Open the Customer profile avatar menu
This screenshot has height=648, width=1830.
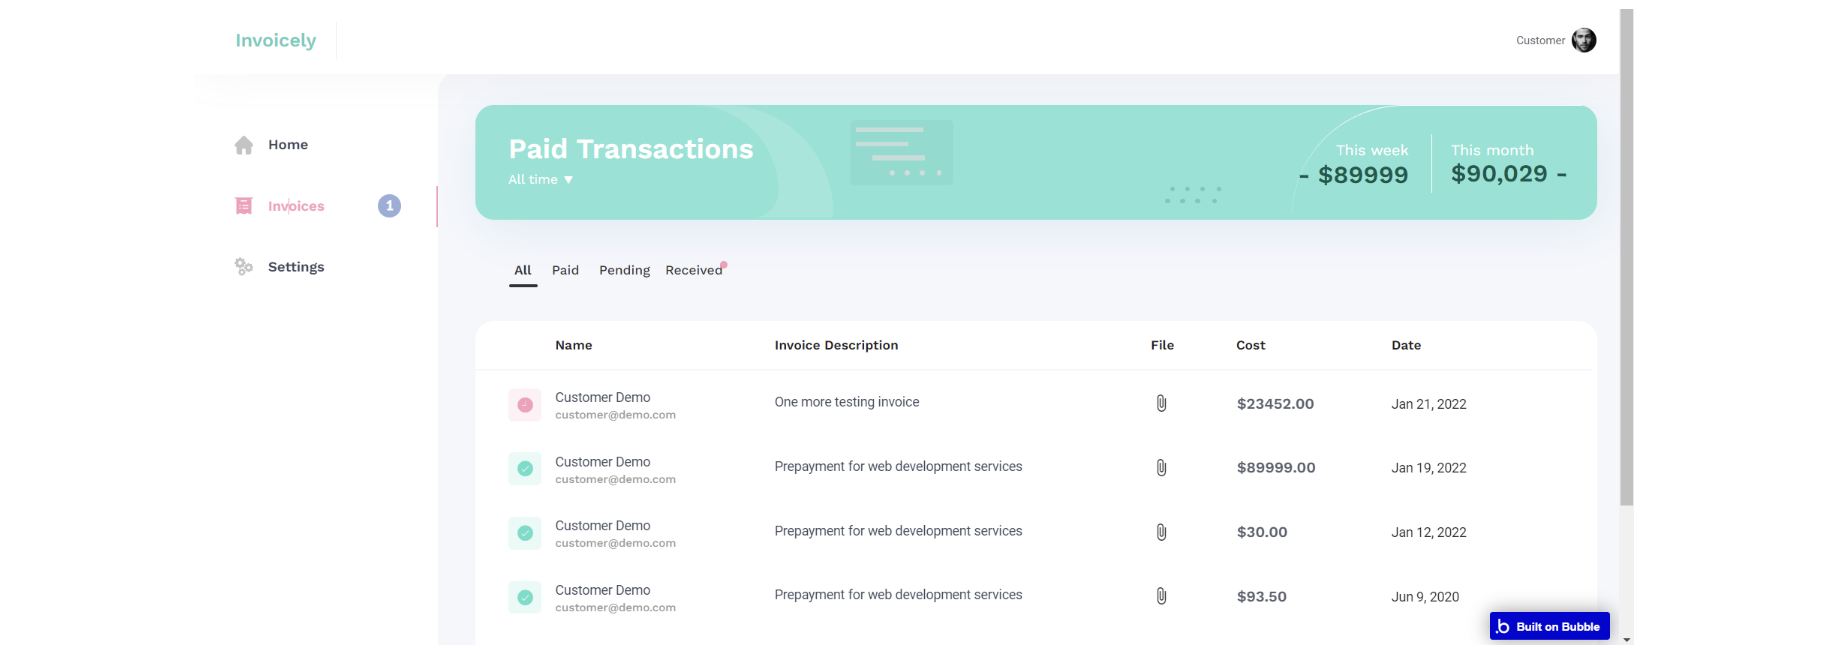pyautogui.click(x=1584, y=40)
